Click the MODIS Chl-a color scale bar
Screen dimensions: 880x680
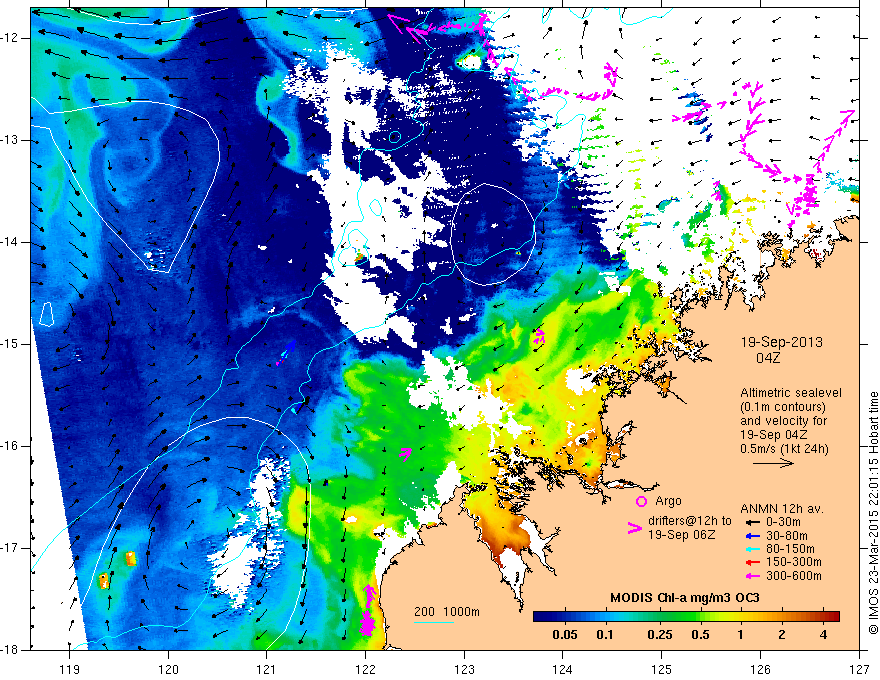tap(686, 616)
